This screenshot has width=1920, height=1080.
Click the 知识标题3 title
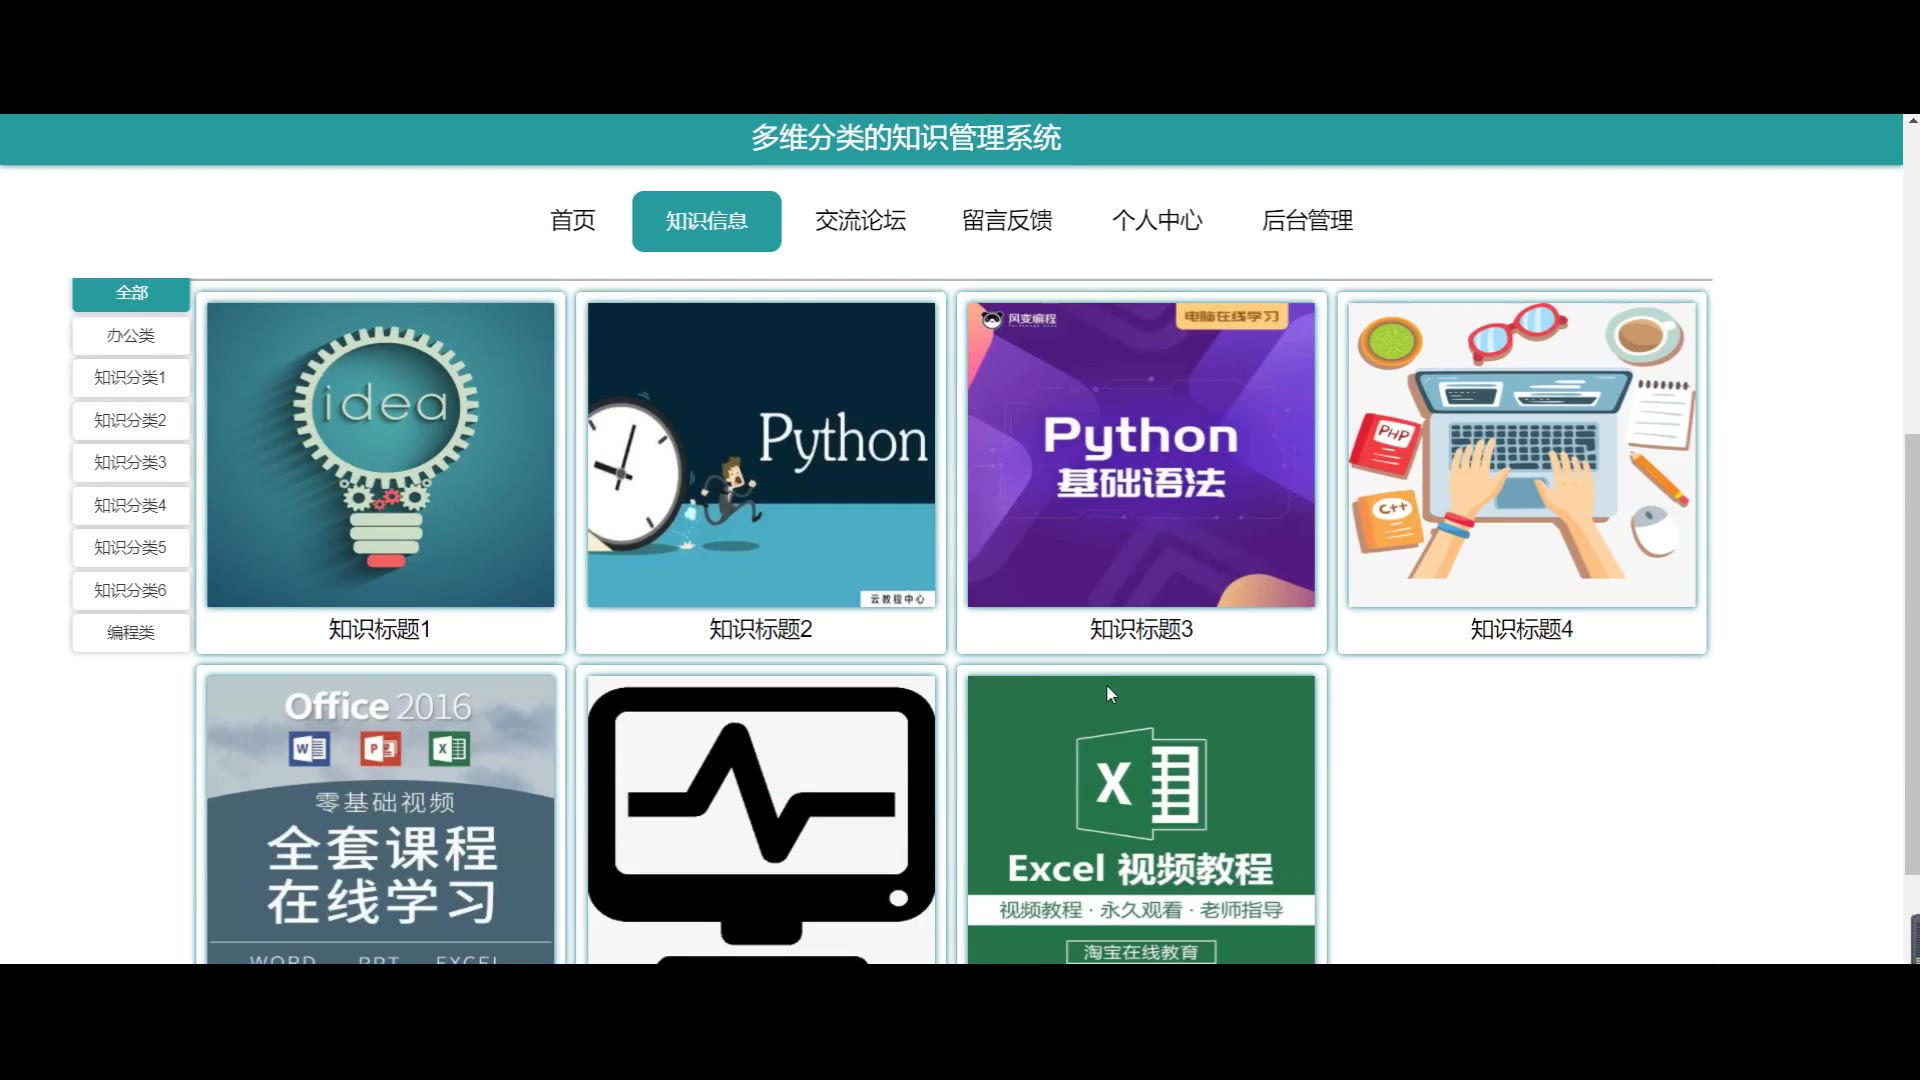click(1141, 630)
